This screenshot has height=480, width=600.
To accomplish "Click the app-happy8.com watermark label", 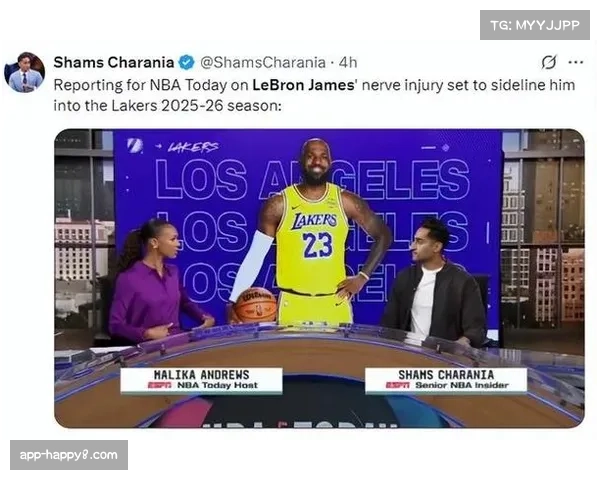I will pyautogui.click(x=69, y=455).
